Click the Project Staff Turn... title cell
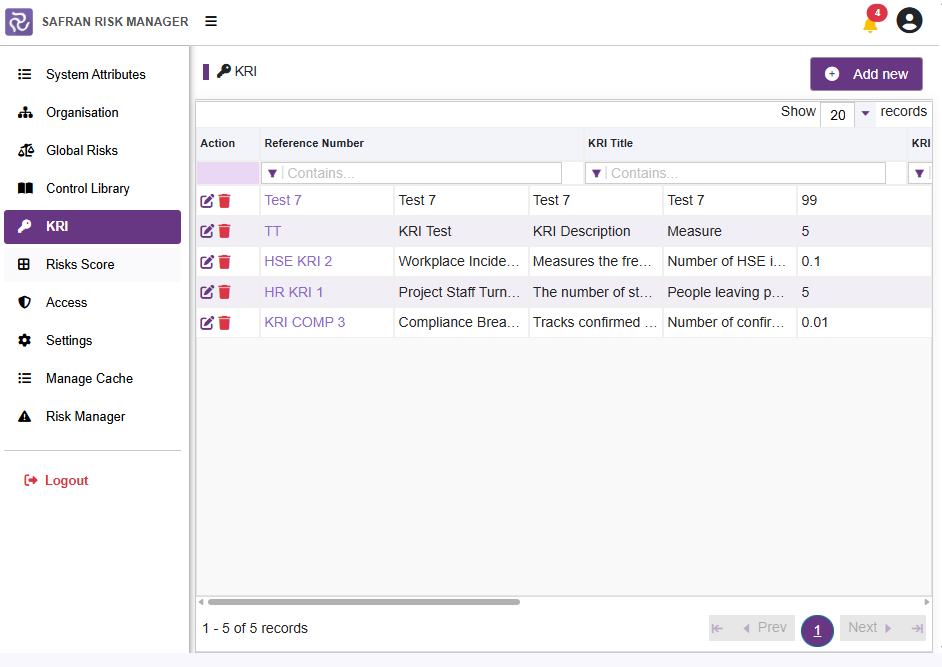The image size is (942, 667). tap(461, 292)
